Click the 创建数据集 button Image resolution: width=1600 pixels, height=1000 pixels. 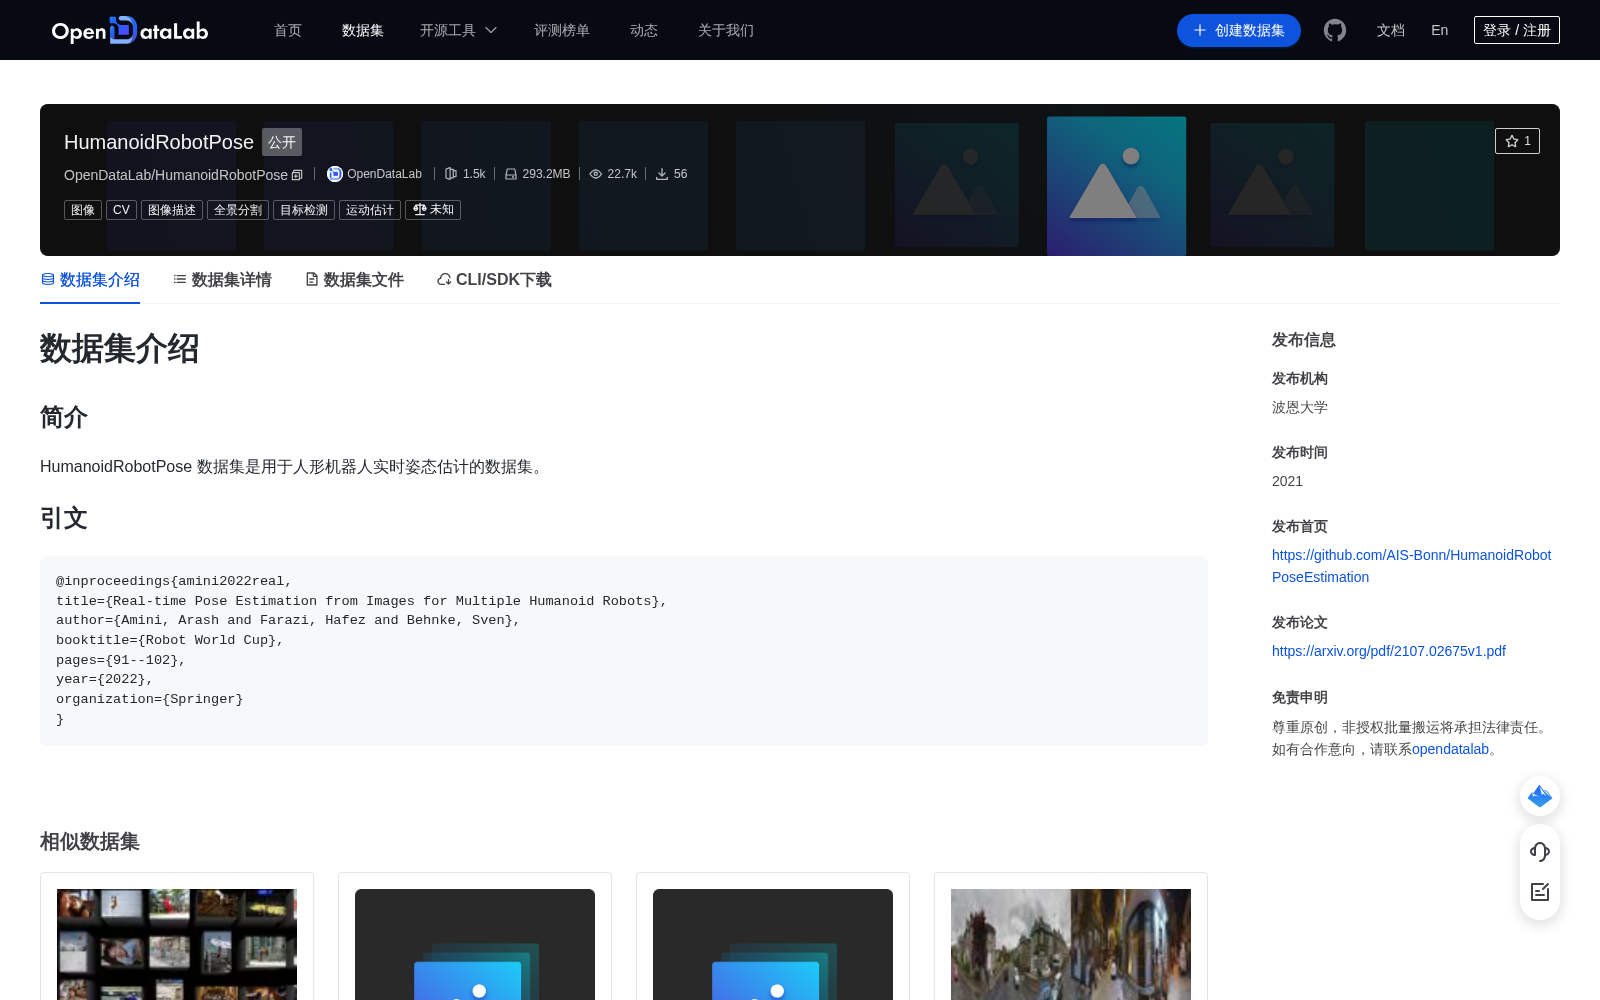[1239, 30]
